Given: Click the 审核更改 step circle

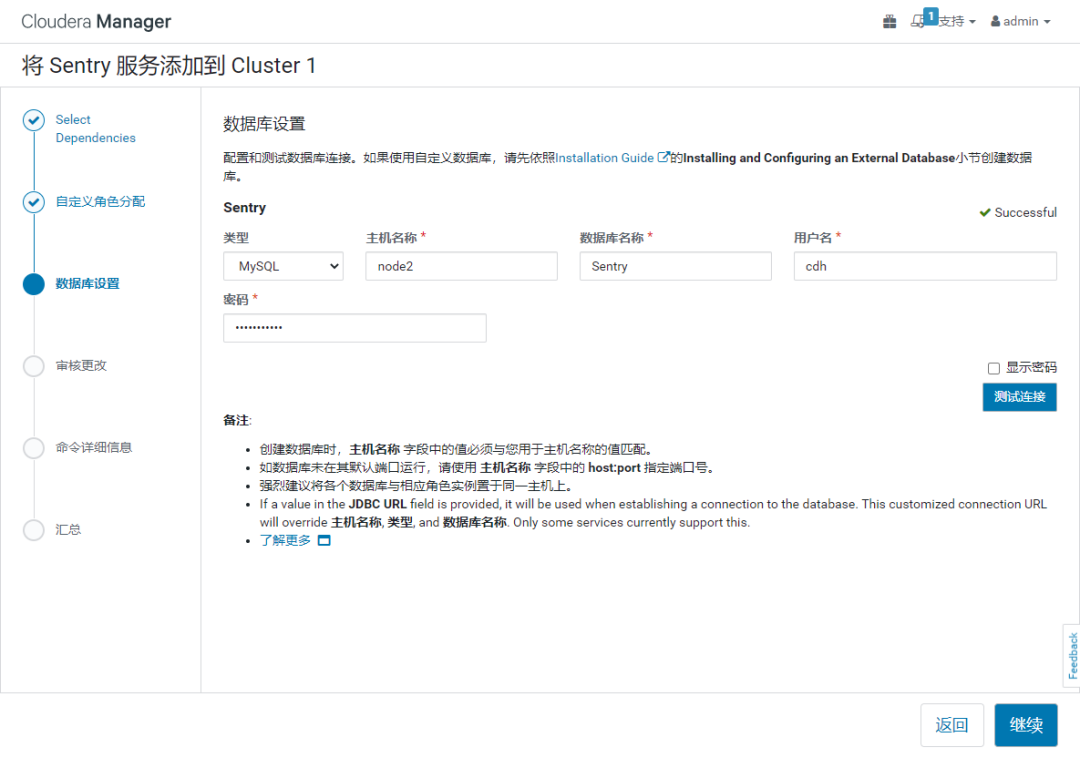Looking at the screenshot, I should pyautogui.click(x=34, y=366).
